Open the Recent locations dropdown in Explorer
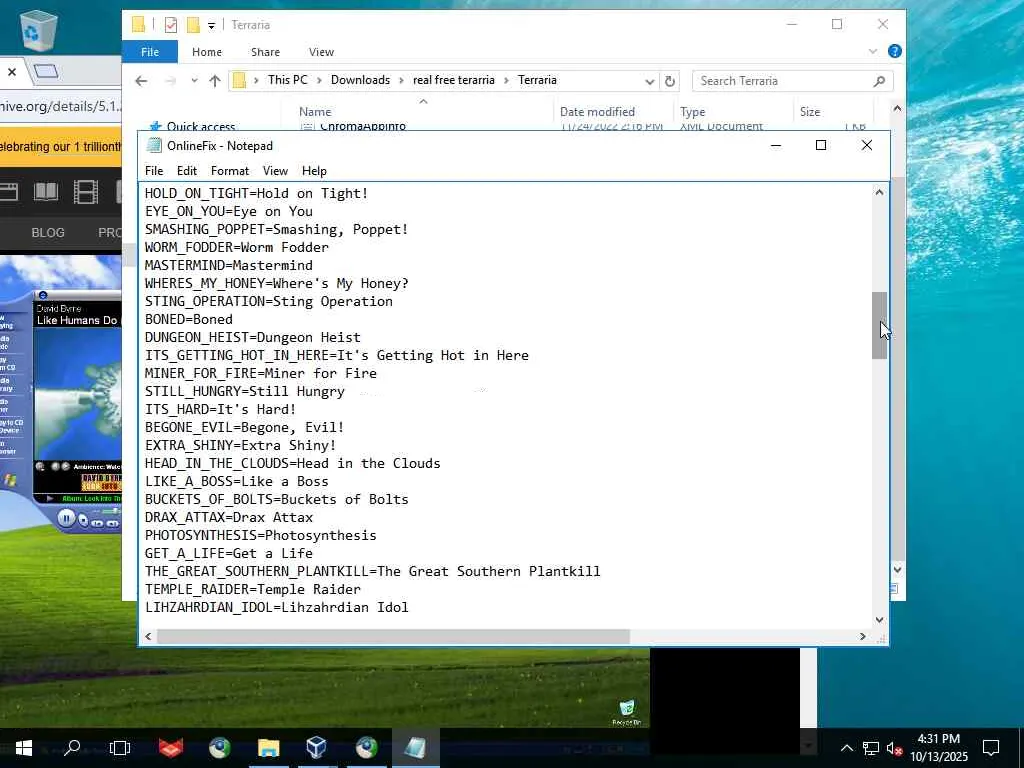1024x768 pixels. [194, 81]
